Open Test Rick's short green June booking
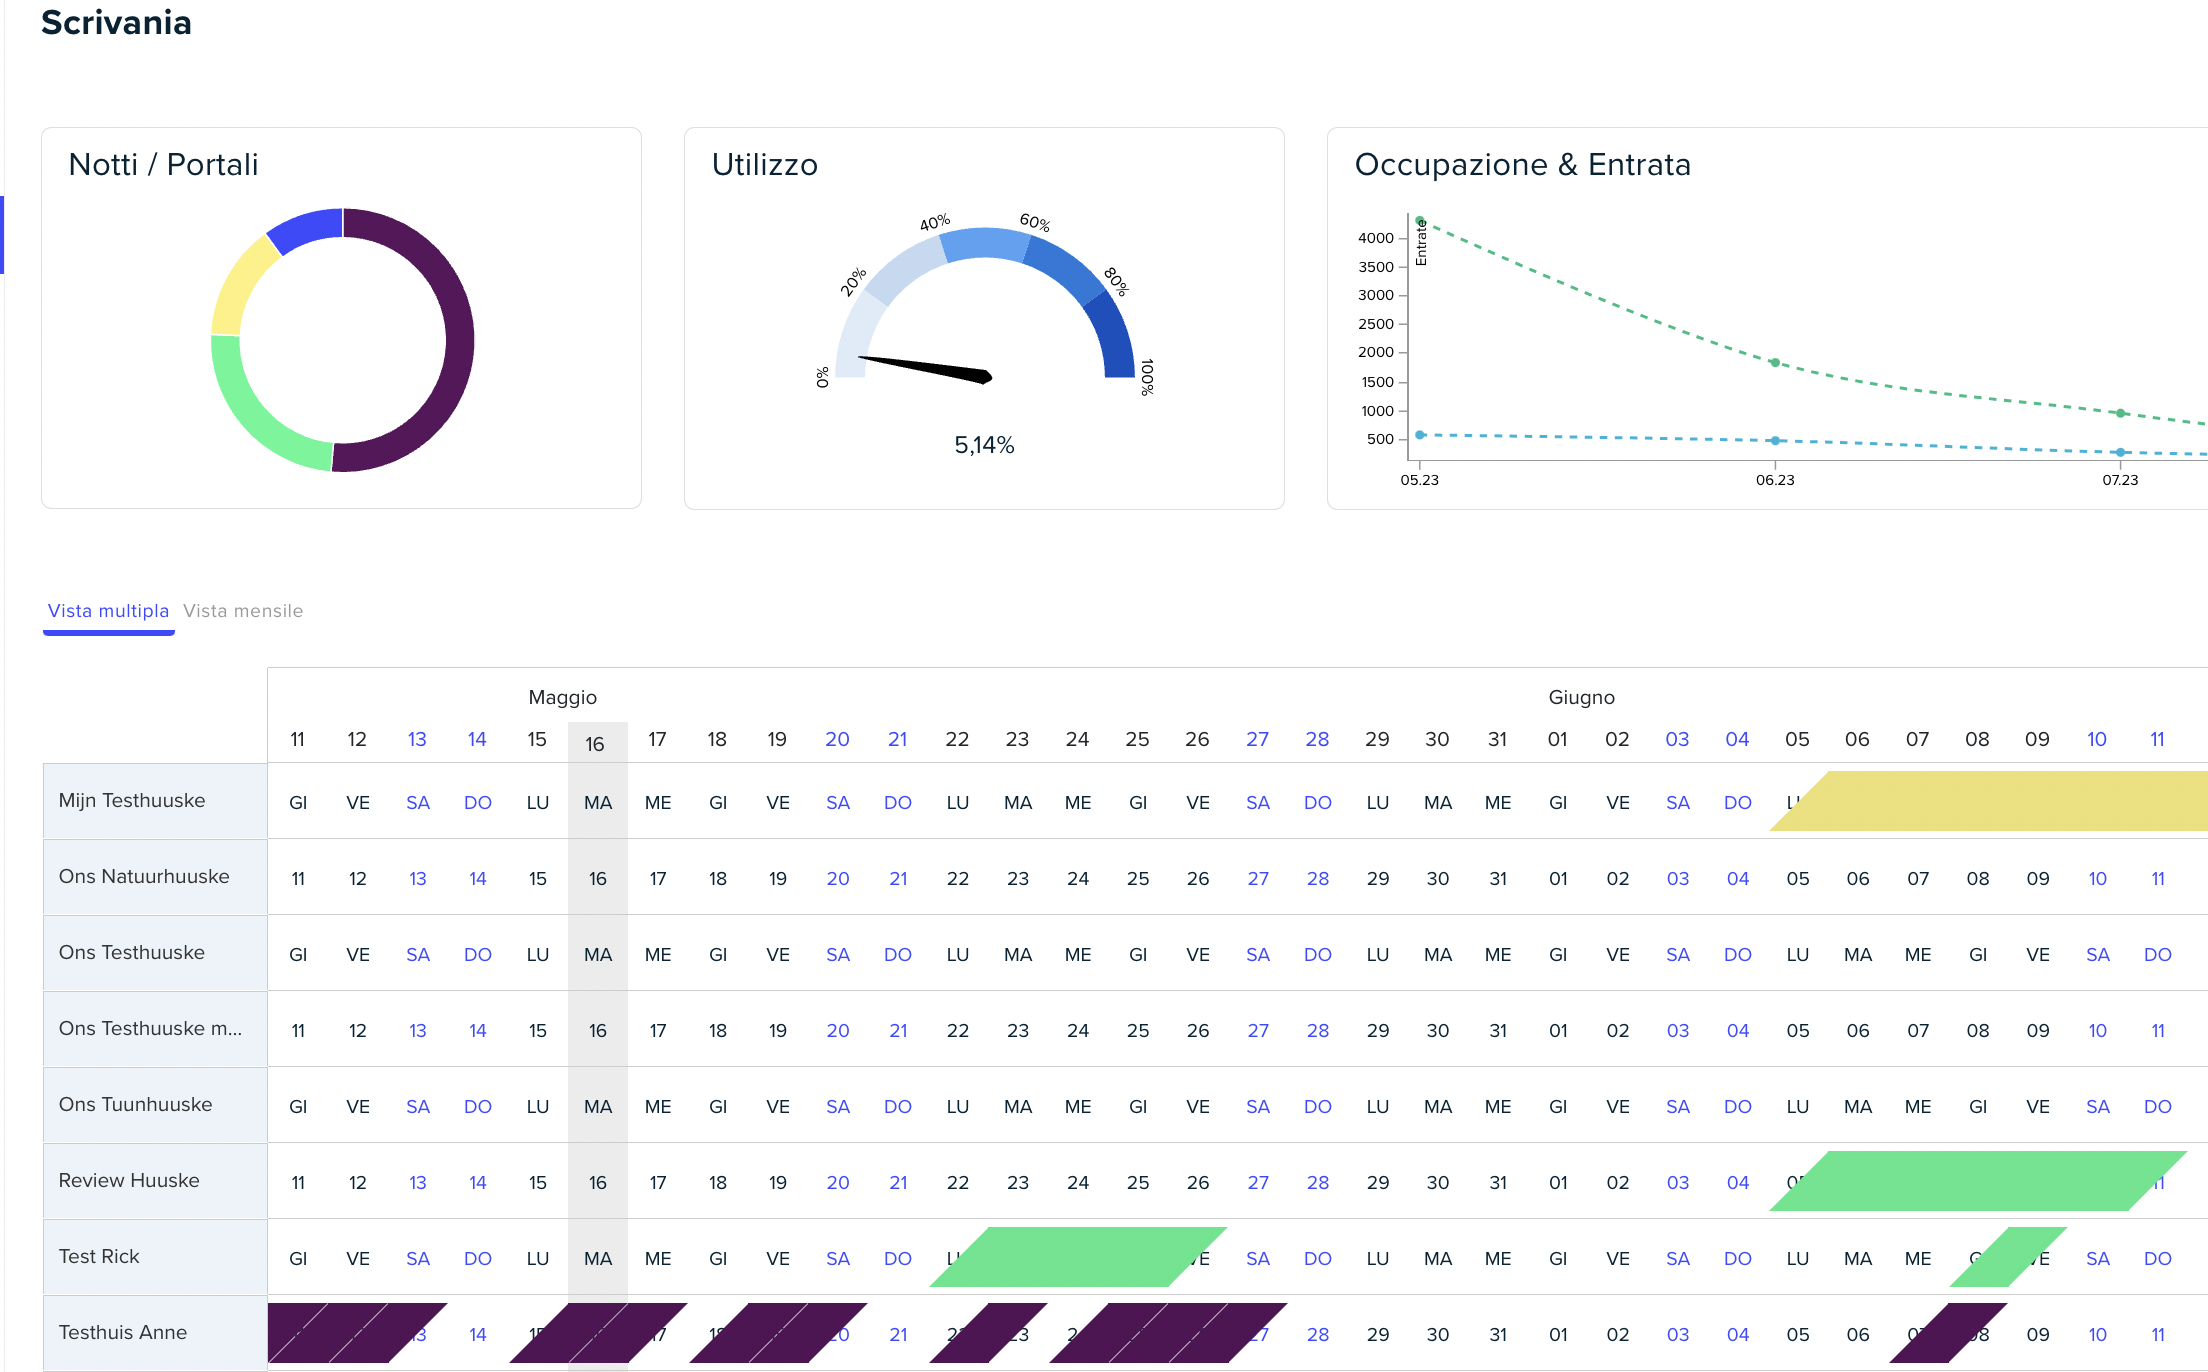The image size is (2208, 1372). click(x=2008, y=1257)
